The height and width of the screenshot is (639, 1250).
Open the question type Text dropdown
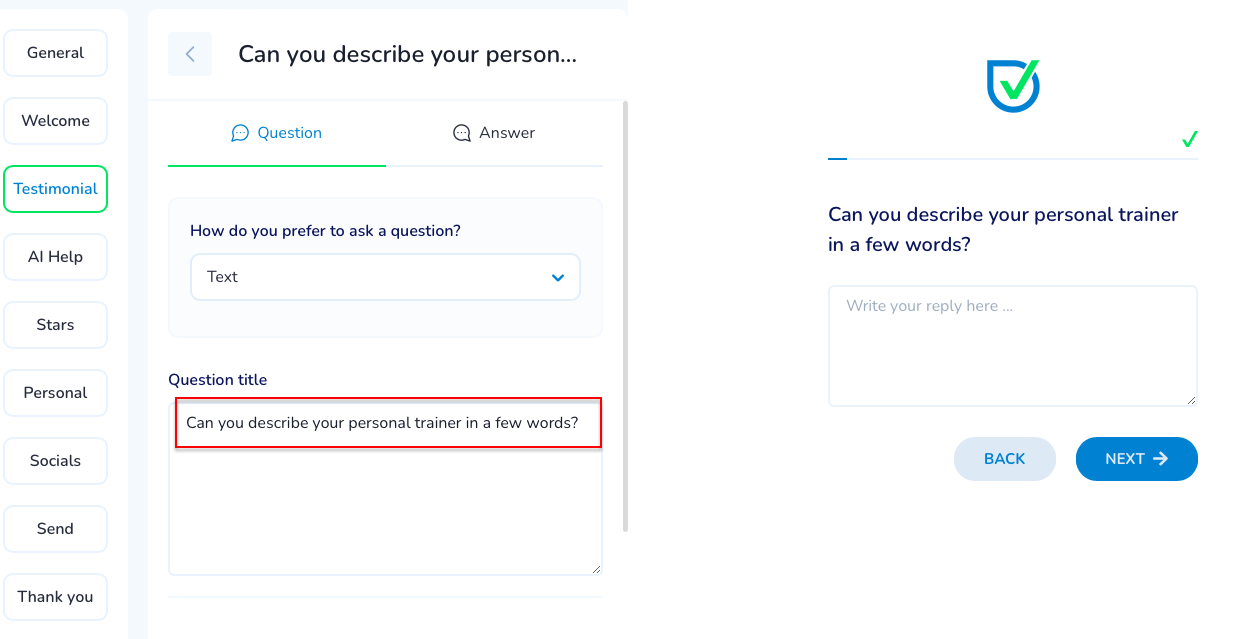pos(385,277)
